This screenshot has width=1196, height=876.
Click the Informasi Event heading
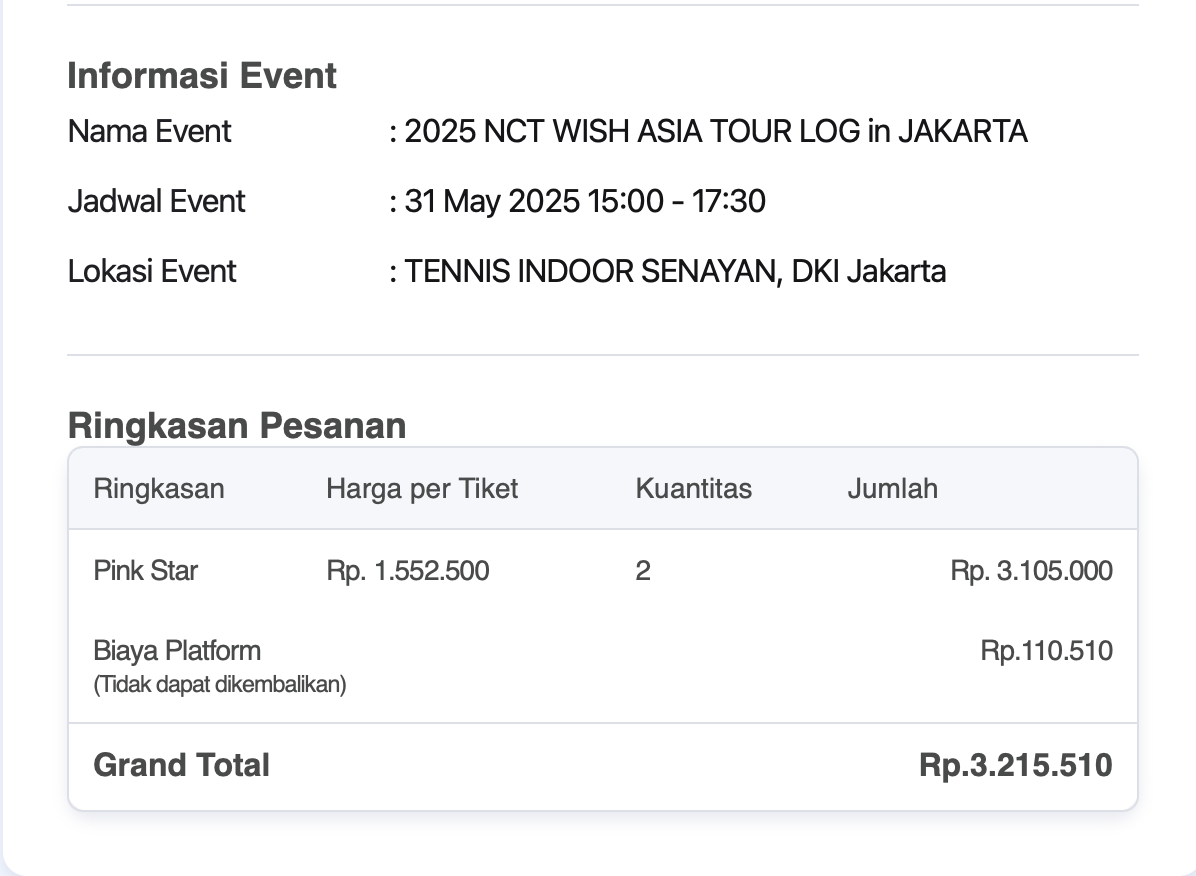tap(202, 76)
